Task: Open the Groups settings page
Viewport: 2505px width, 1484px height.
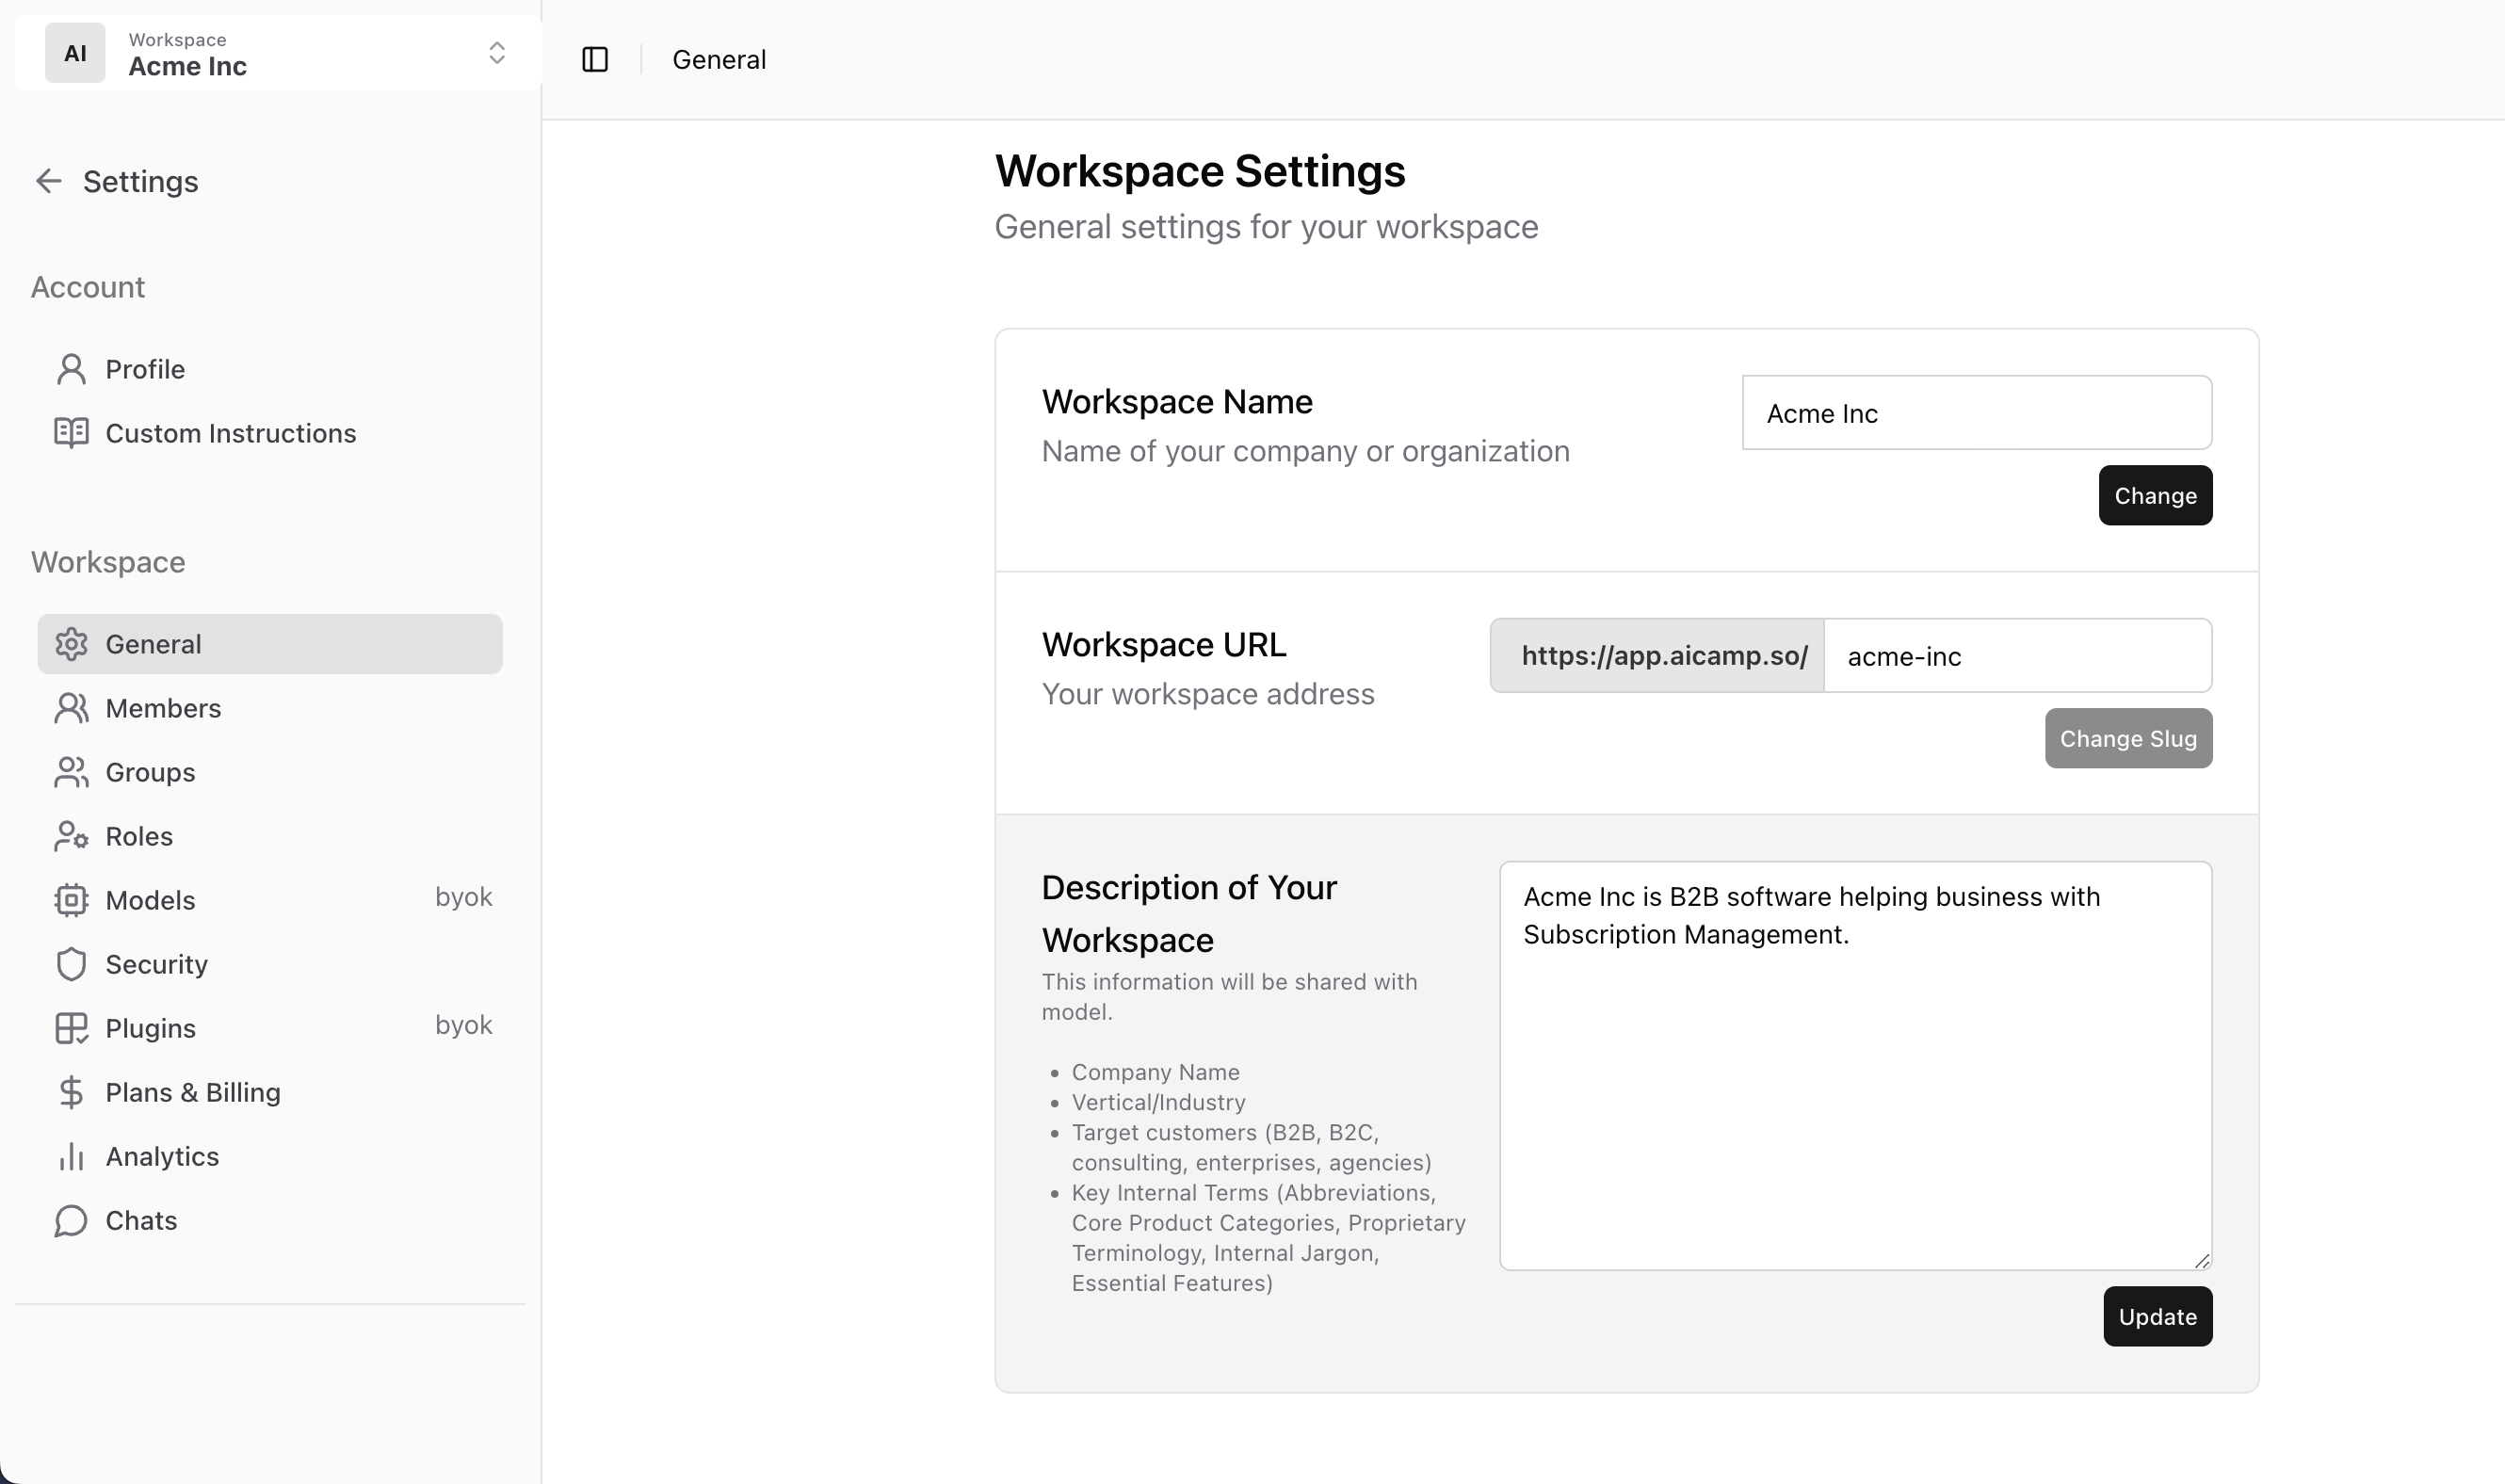Action: (150, 772)
